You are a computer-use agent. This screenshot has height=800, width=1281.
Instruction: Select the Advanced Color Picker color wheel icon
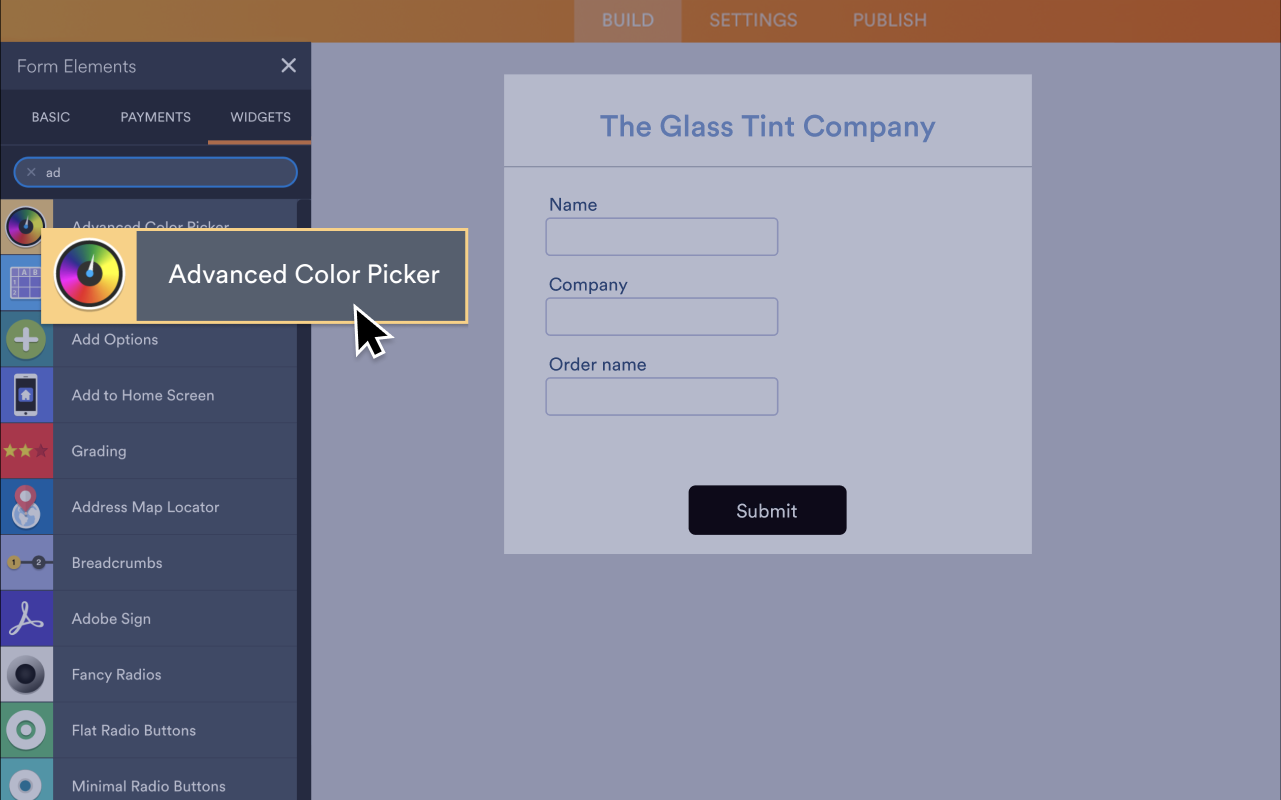click(27, 227)
